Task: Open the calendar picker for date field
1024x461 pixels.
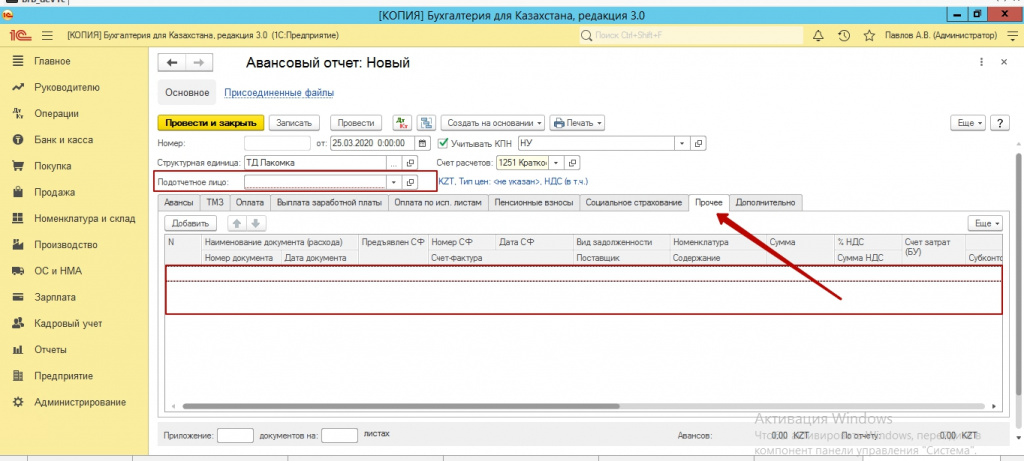Action: 425,143
